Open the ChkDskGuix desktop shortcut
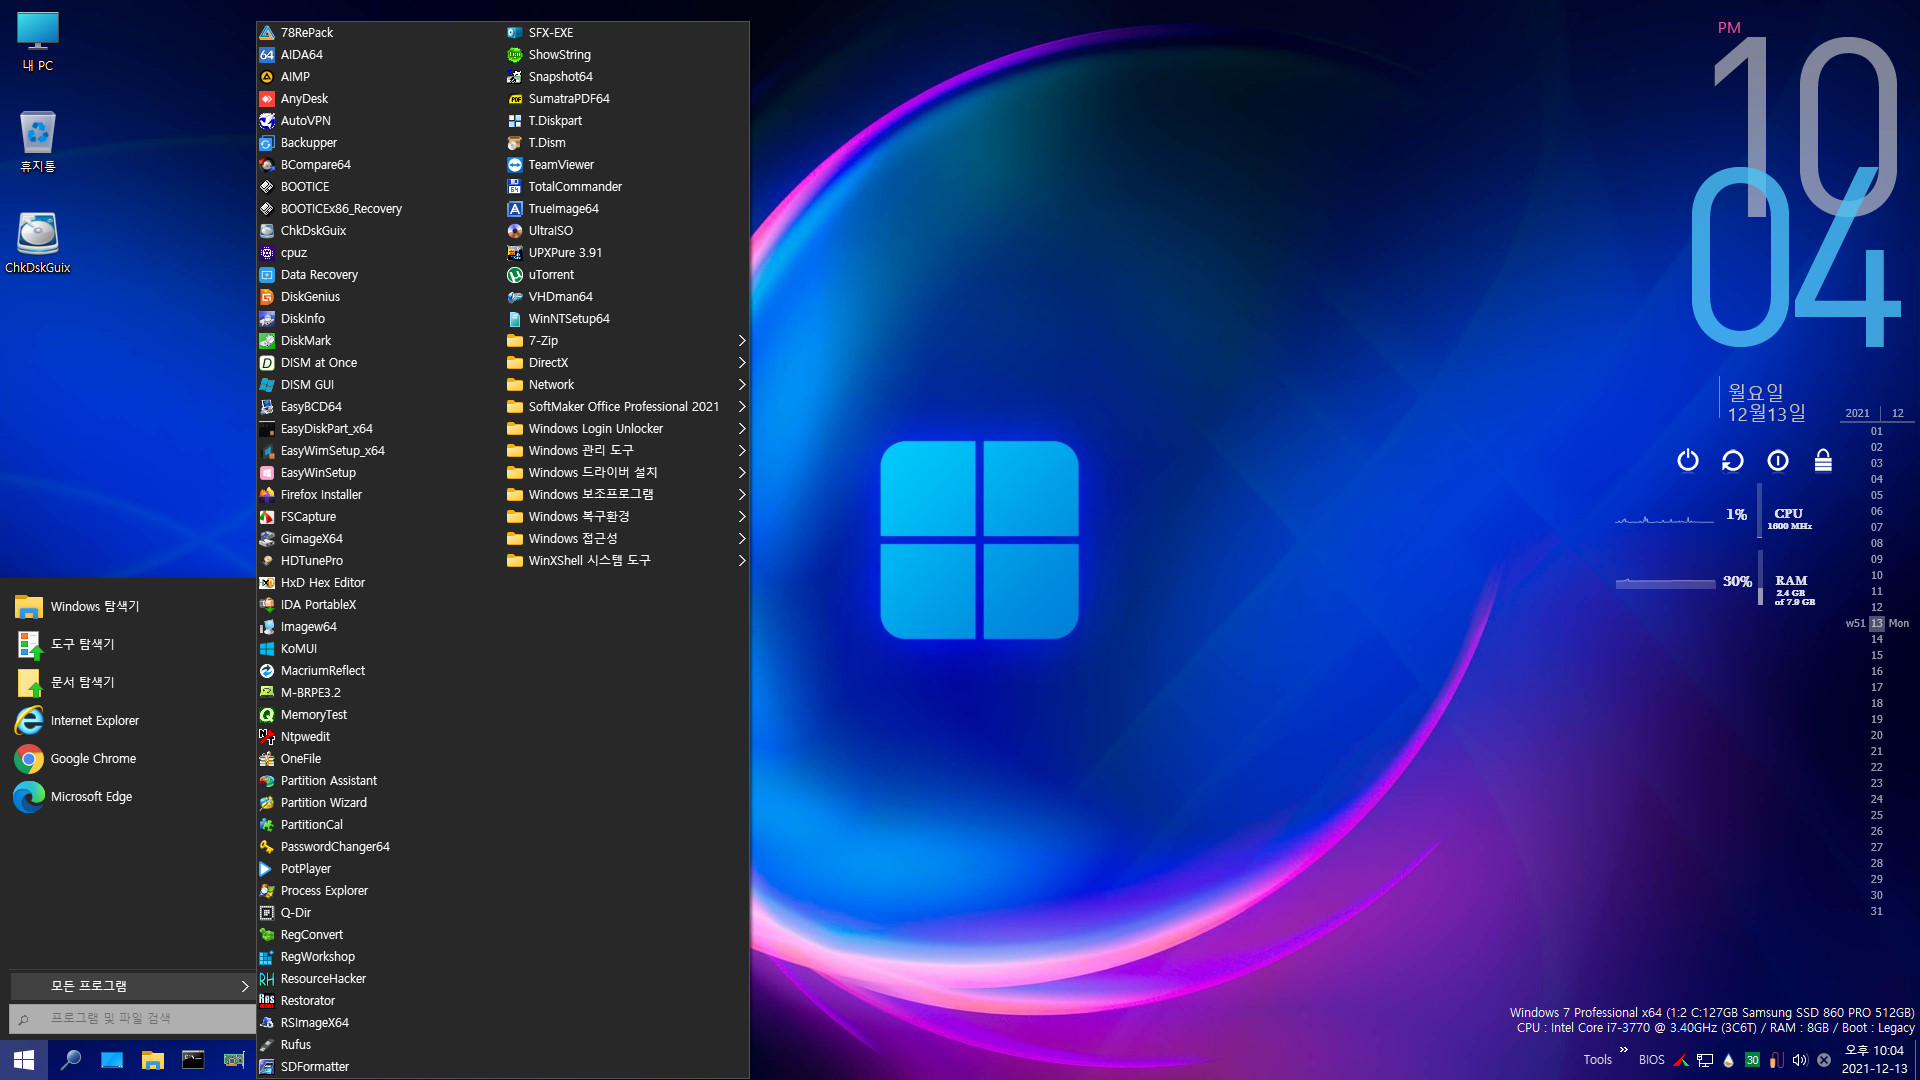Viewport: 1920px width, 1080px height. click(x=38, y=244)
